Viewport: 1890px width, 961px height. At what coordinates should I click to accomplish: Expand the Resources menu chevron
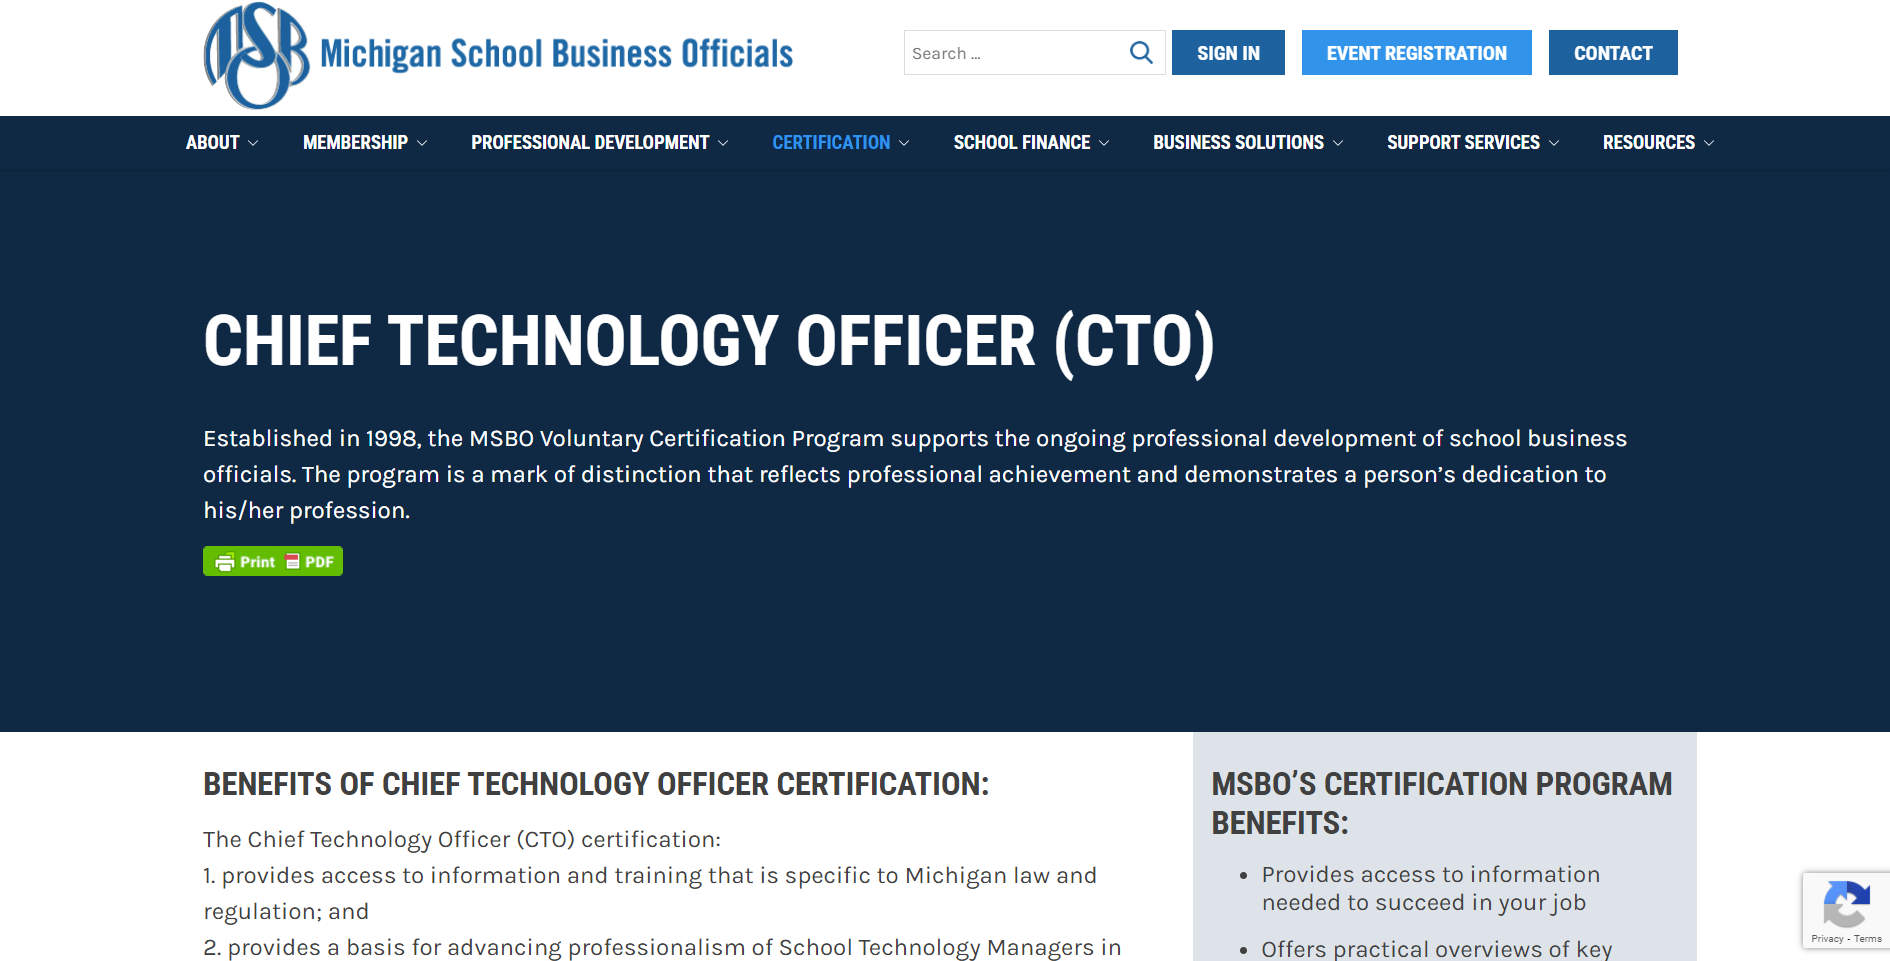[1709, 143]
